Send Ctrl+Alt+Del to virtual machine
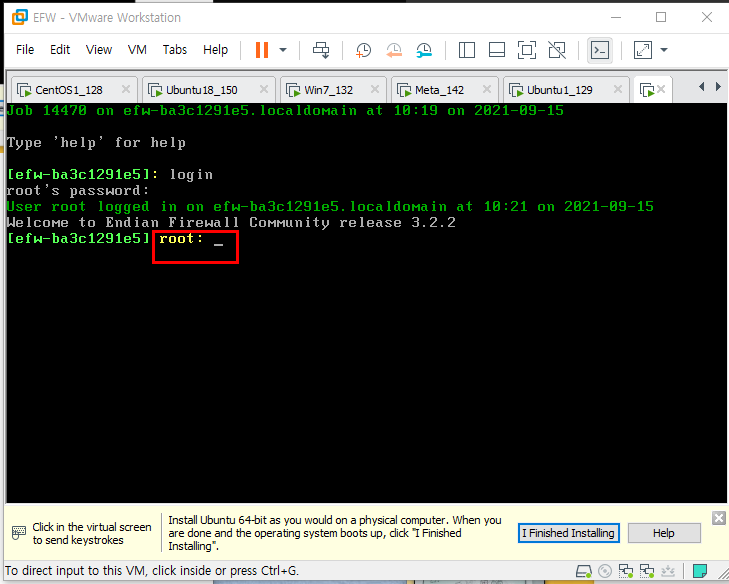 (321, 50)
